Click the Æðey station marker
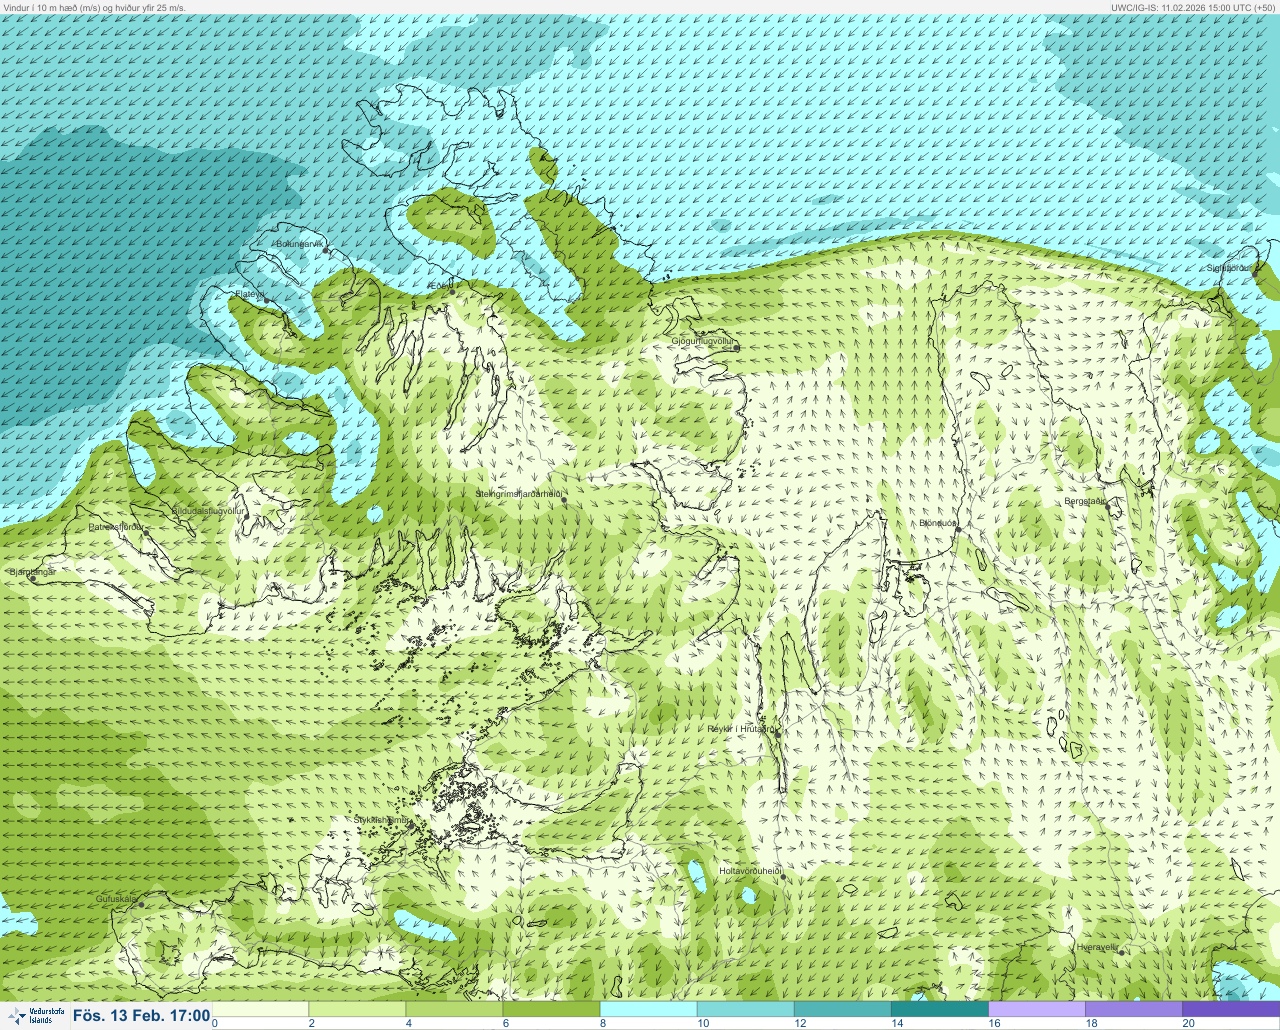The width and height of the screenshot is (1280, 1030). coord(450,292)
